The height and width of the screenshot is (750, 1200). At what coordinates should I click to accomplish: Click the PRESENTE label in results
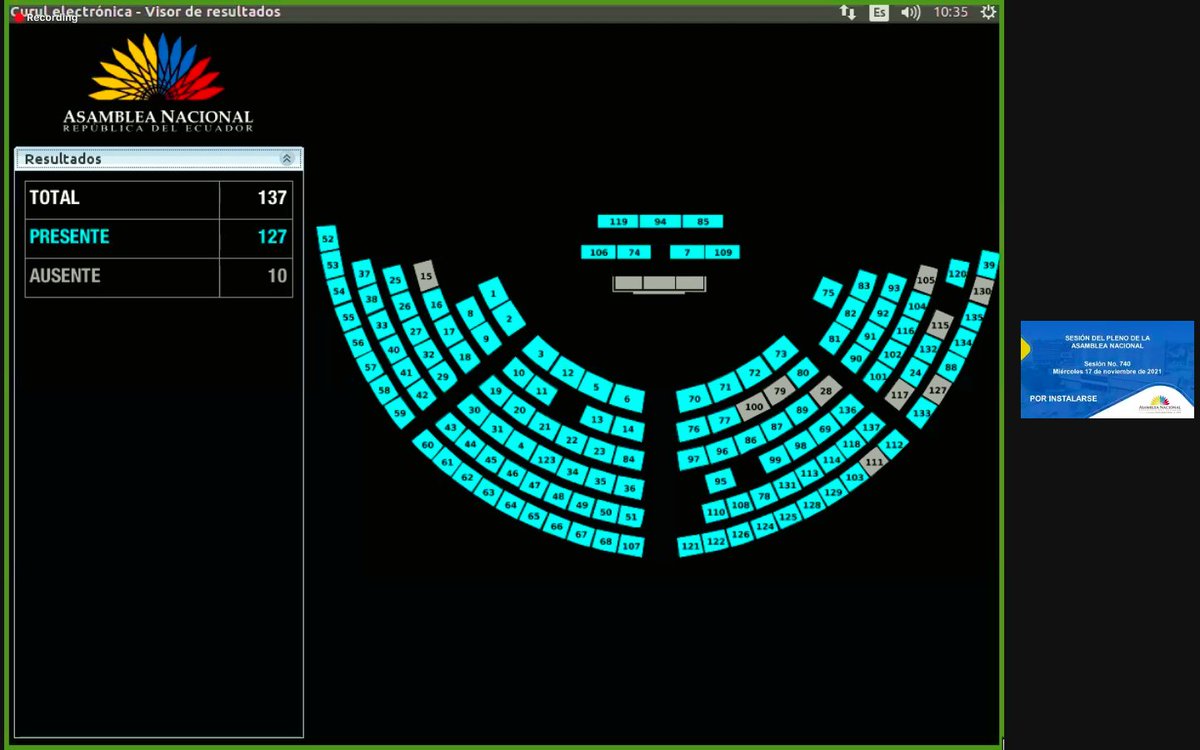pos(69,237)
